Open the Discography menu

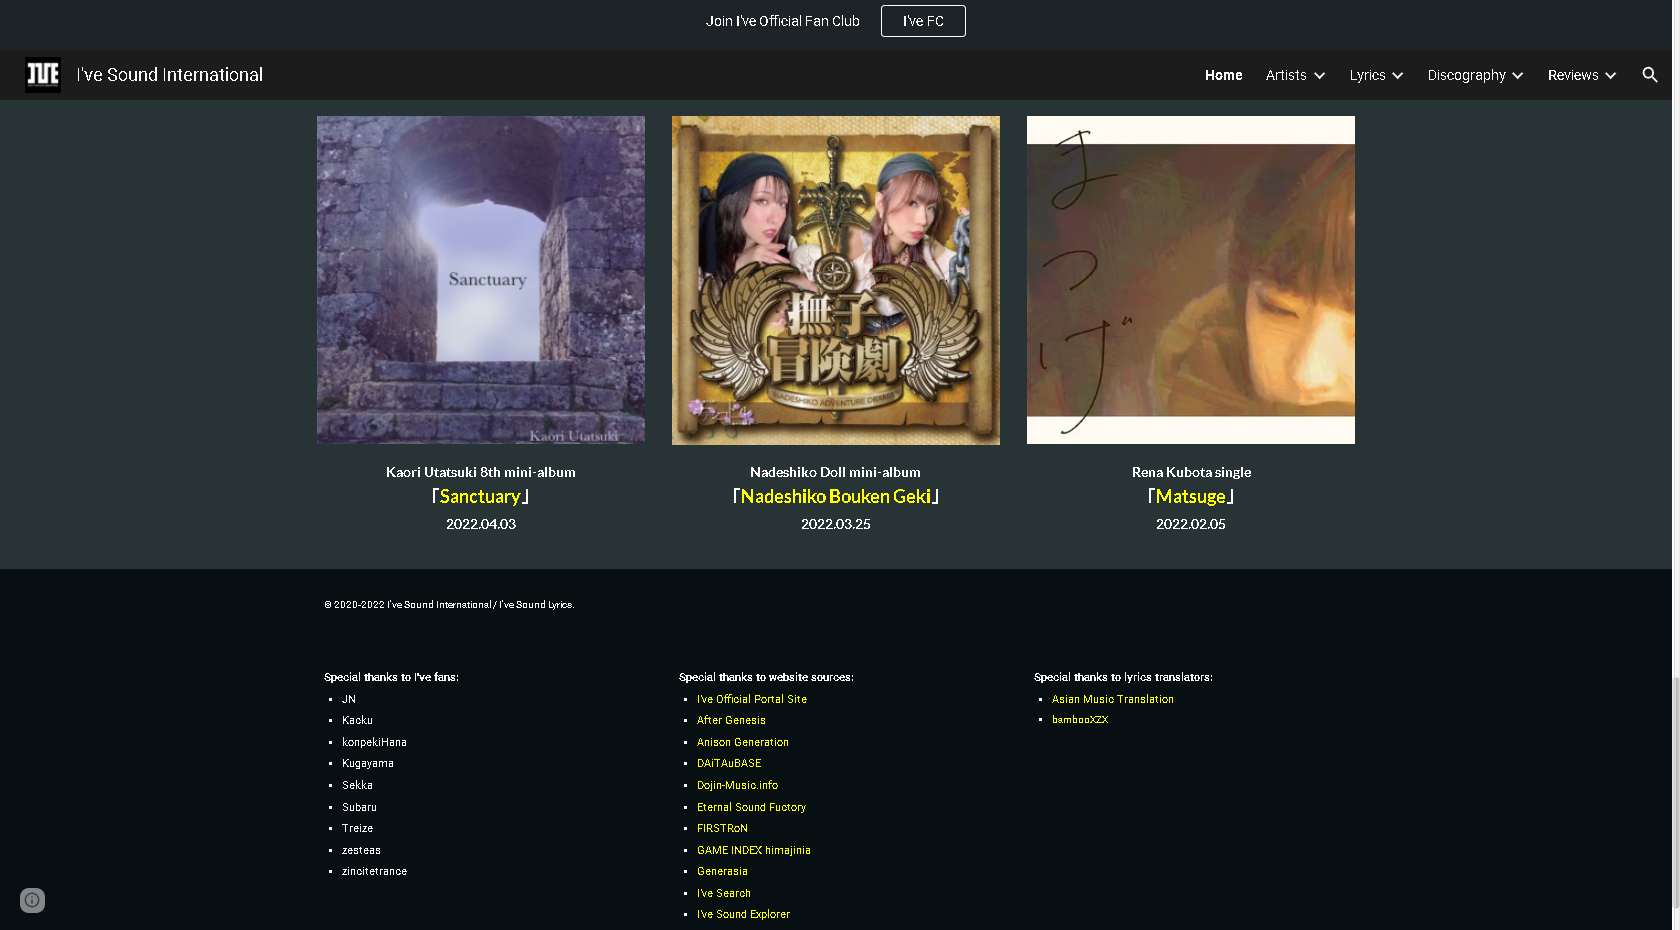point(1466,75)
